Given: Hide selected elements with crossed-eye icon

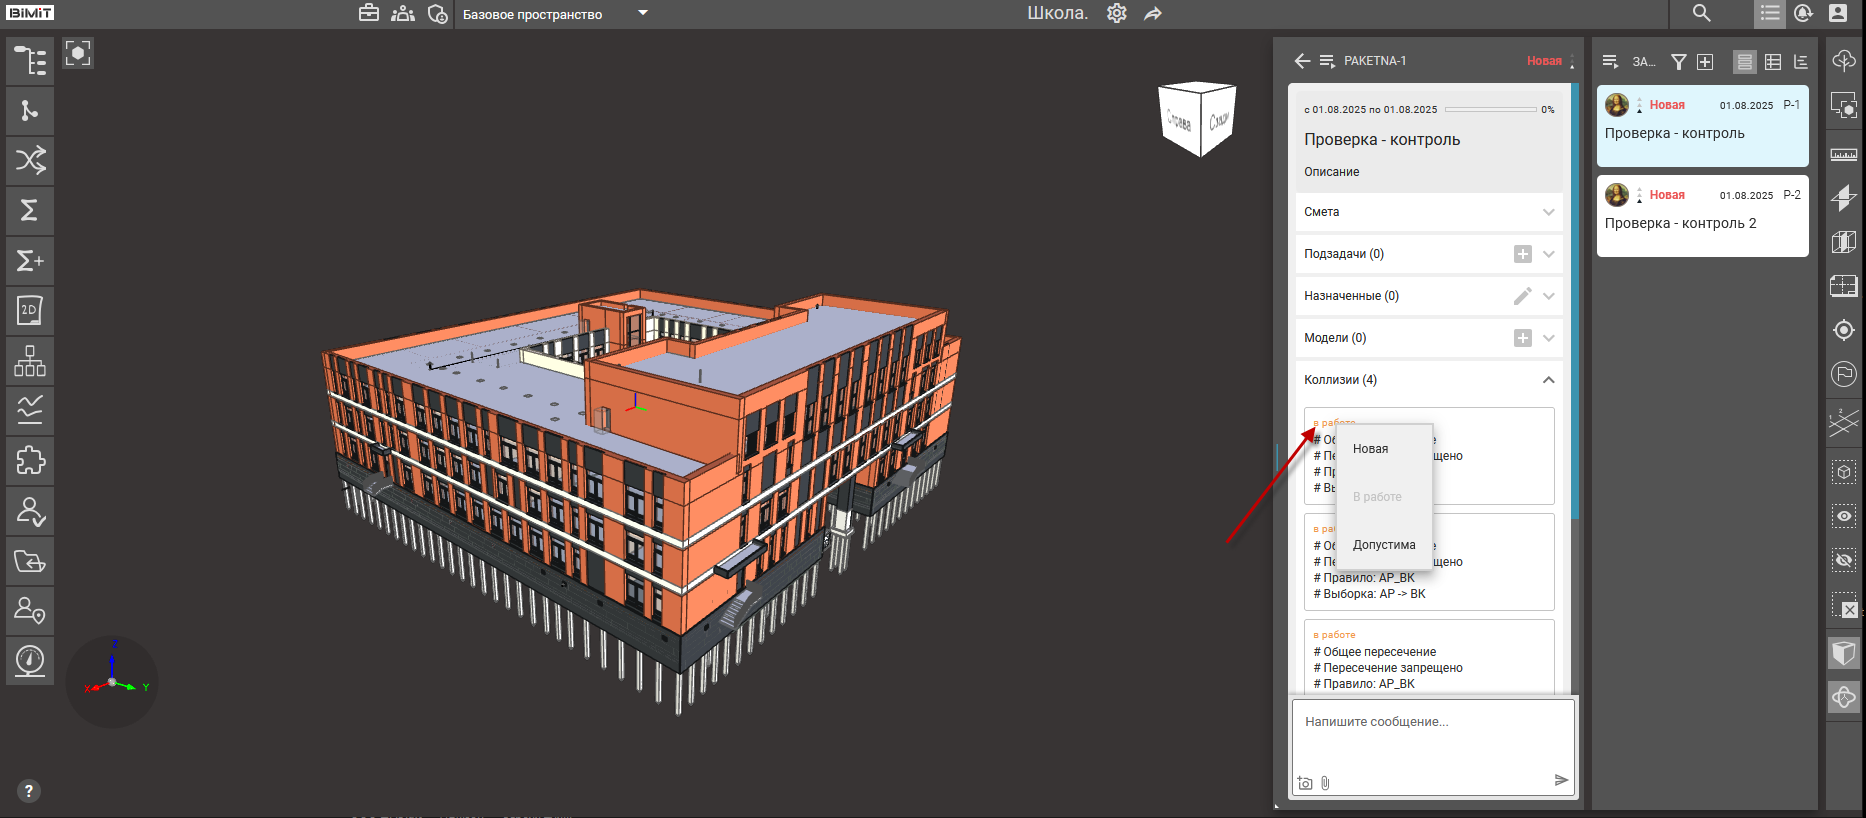Looking at the screenshot, I should [1843, 561].
